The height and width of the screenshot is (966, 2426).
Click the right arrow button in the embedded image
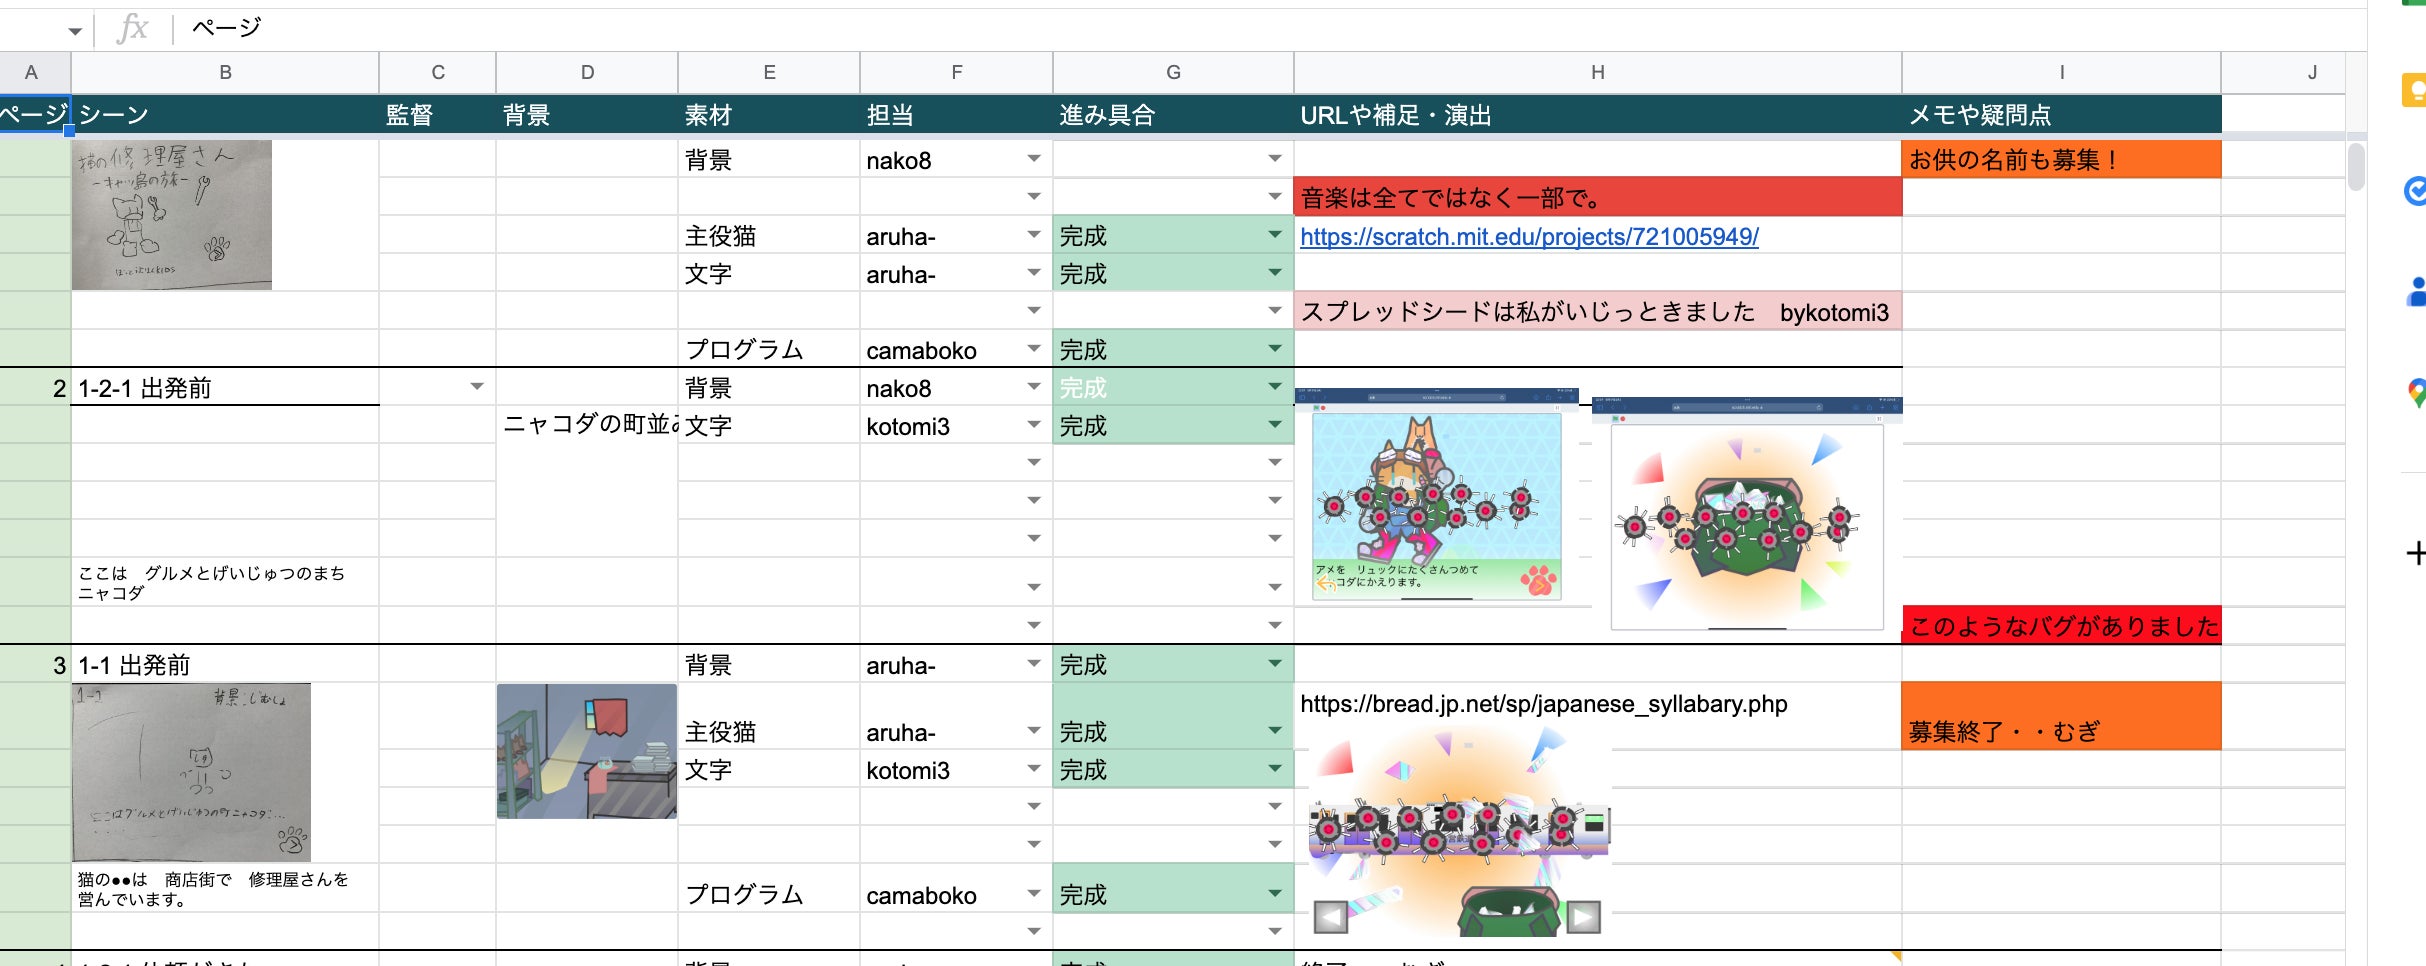1583,916
